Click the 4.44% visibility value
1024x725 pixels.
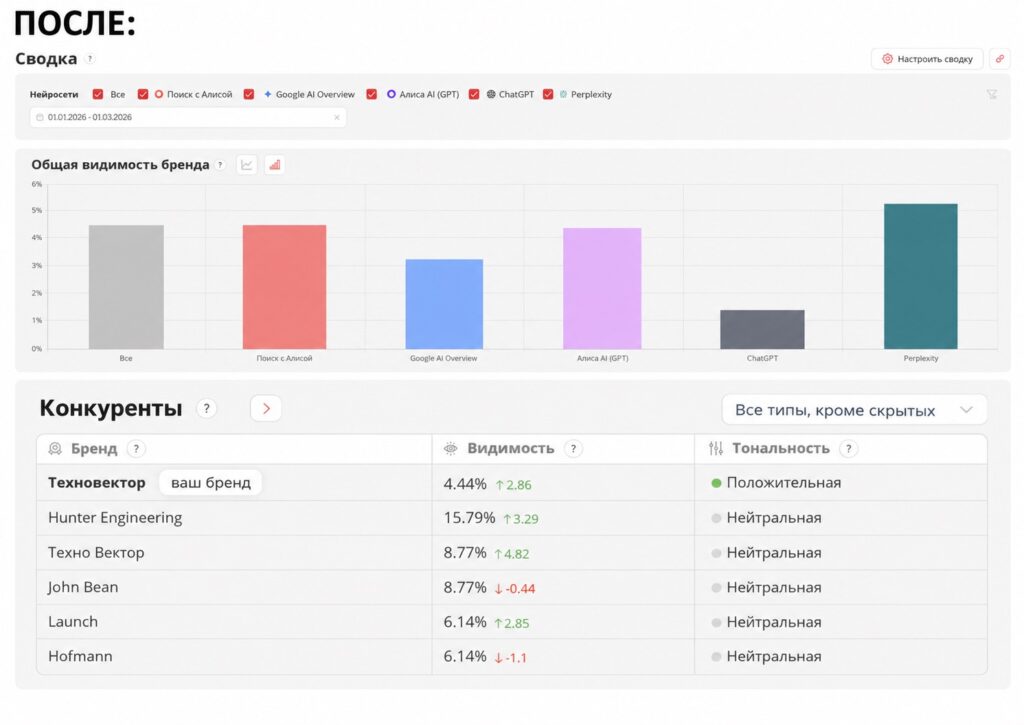pyautogui.click(x=465, y=484)
